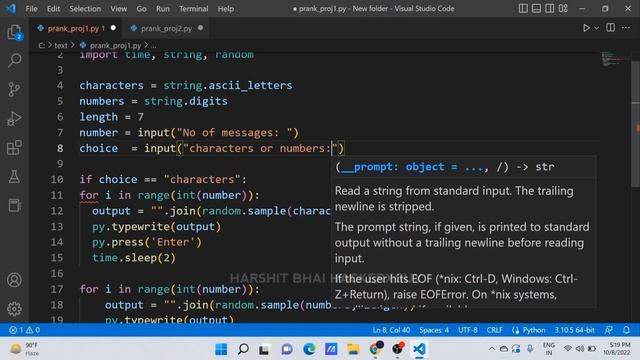
Task: Open Chat app on taskbar
Action: [287, 349]
